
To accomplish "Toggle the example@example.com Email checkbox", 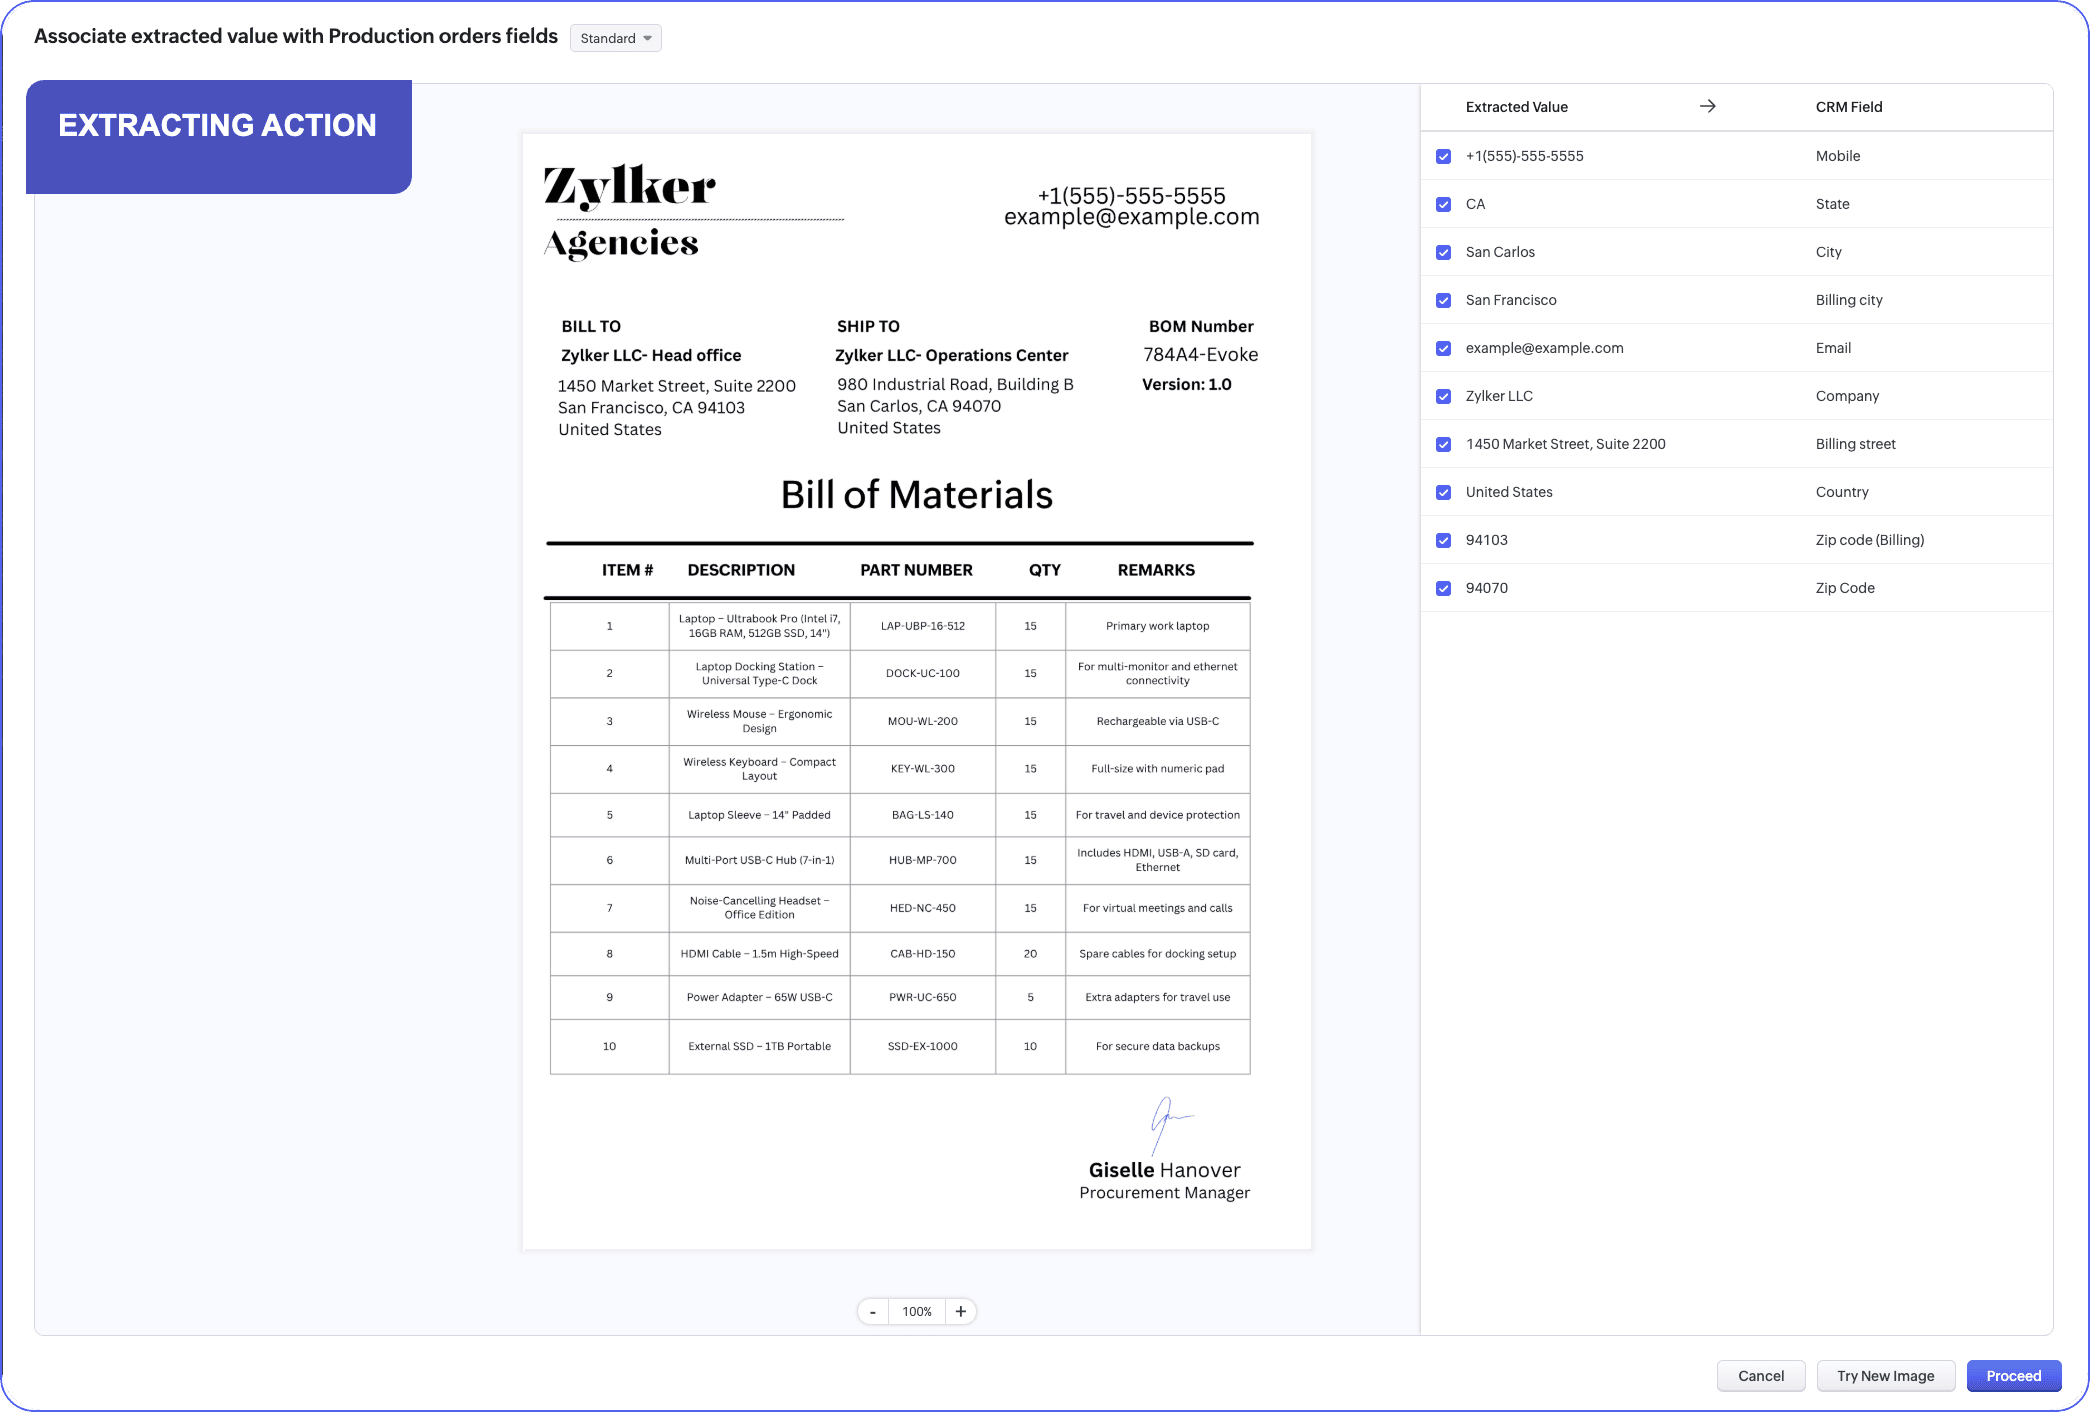I will (x=1443, y=348).
